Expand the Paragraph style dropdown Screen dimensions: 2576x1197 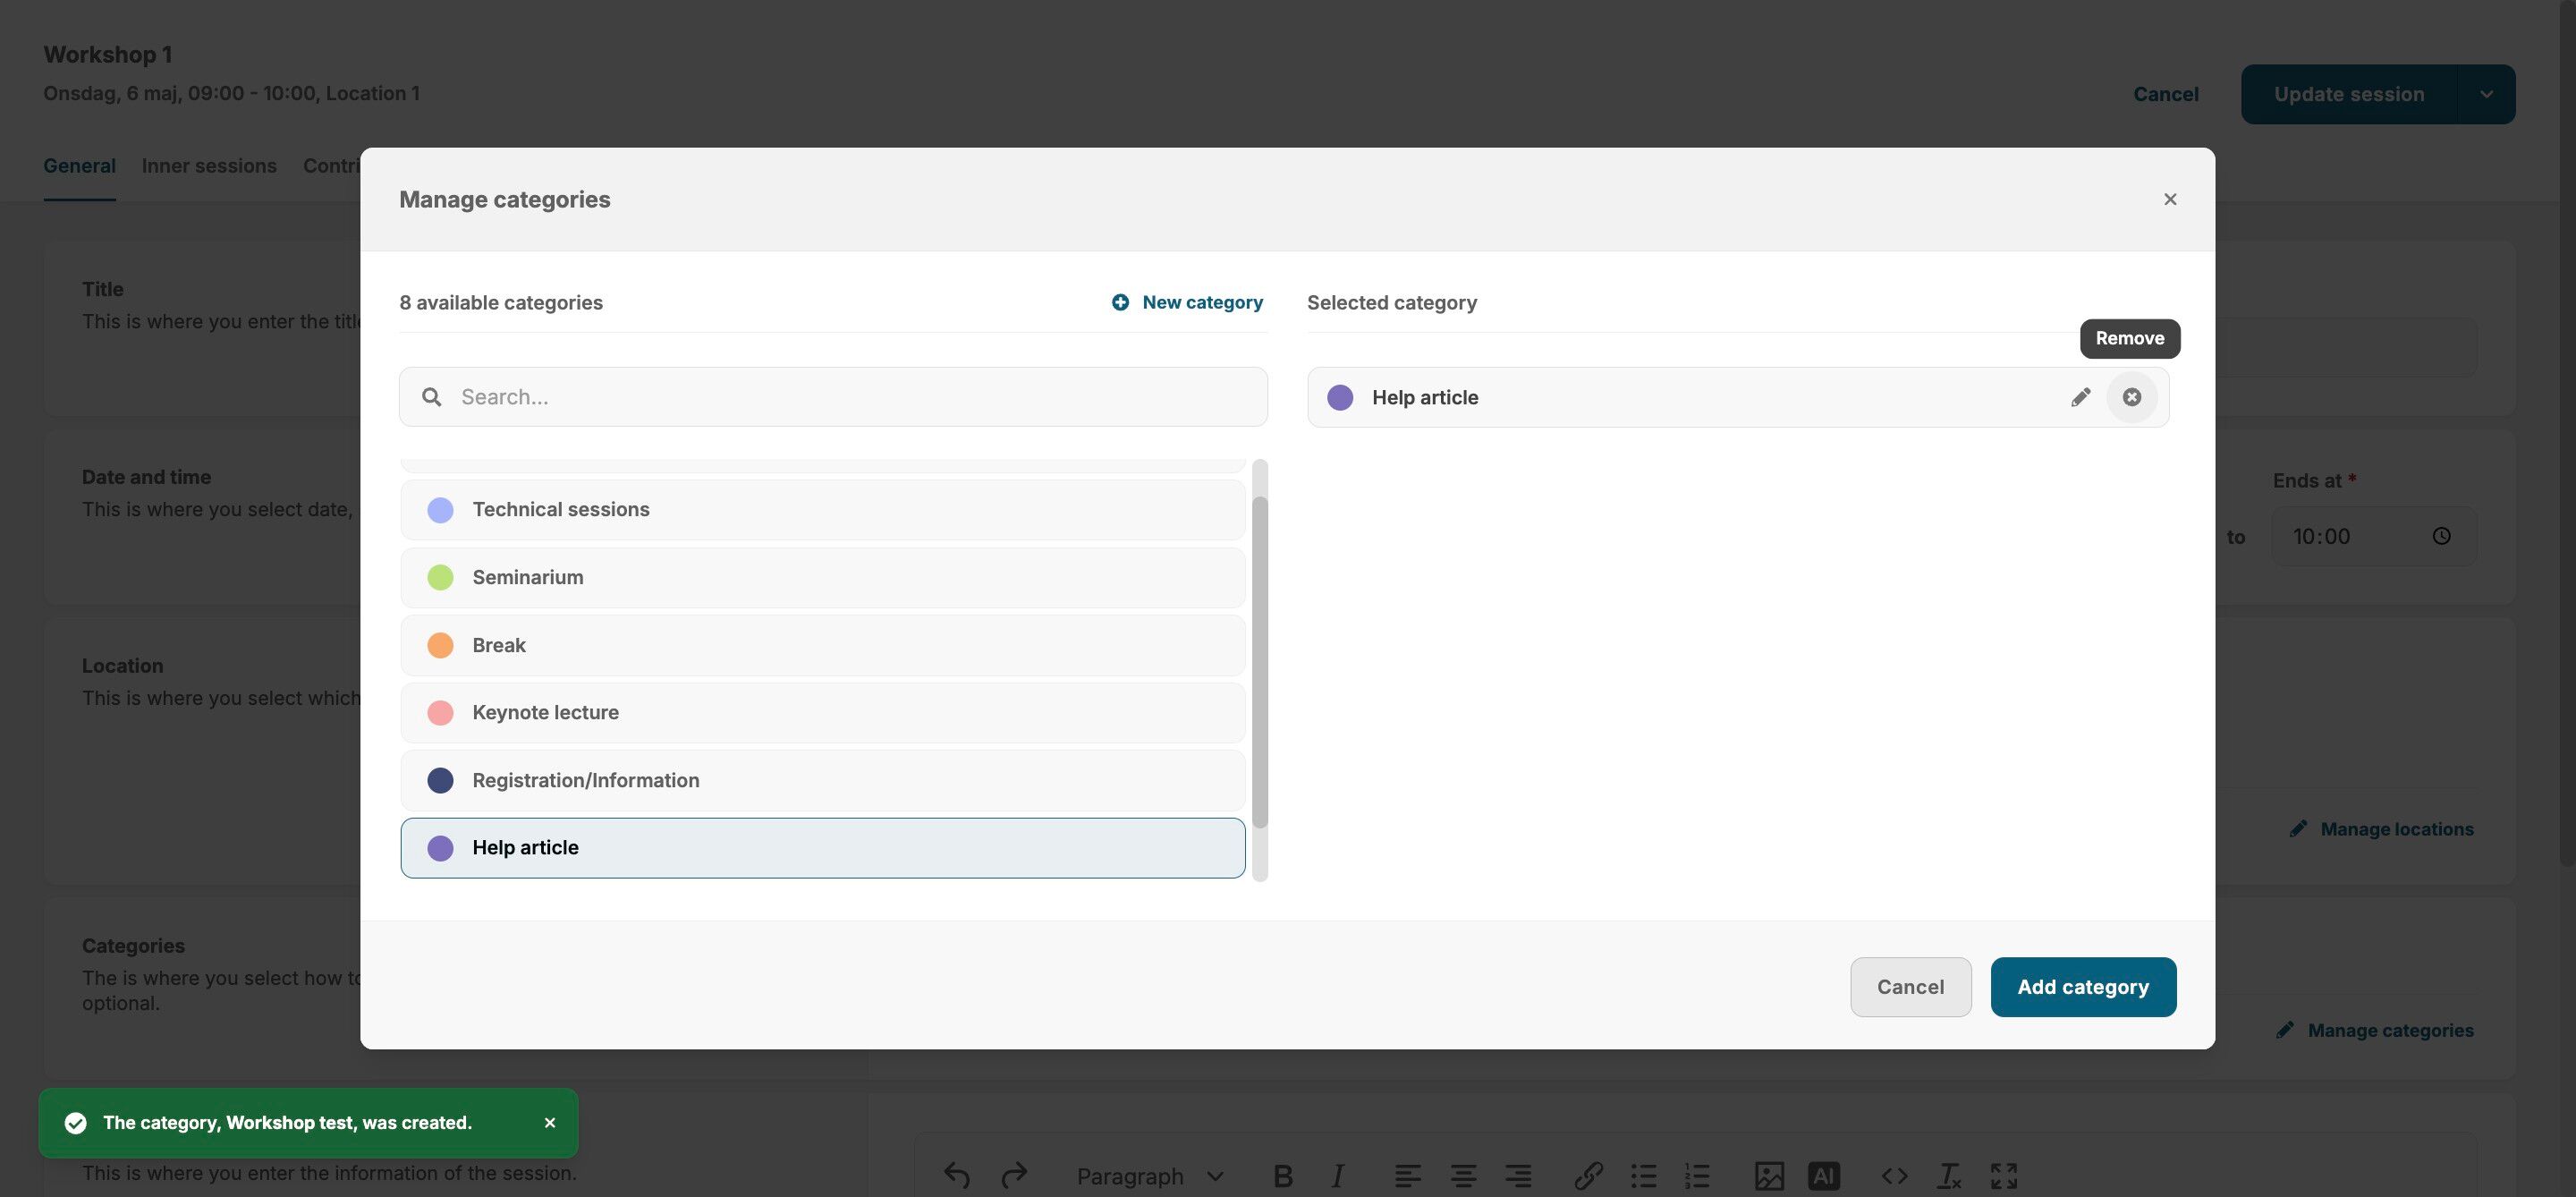pyautogui.click(x=1150, y=1176)
